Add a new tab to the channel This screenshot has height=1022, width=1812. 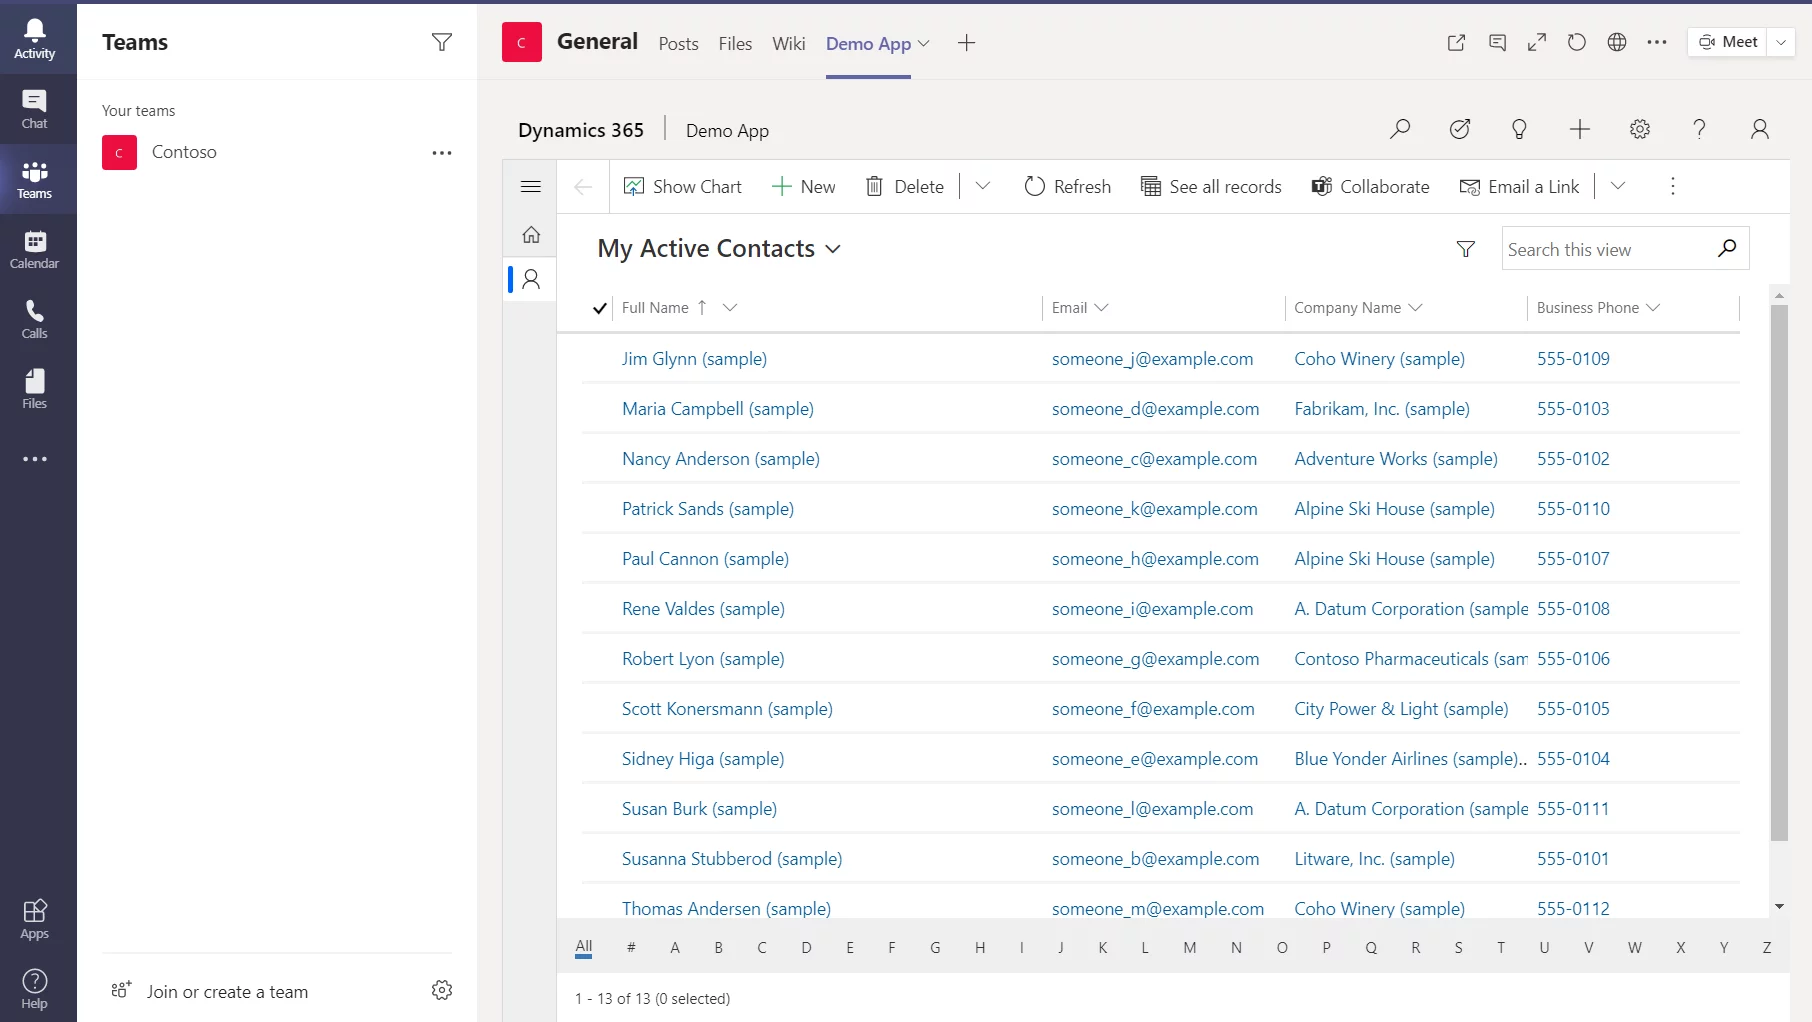(966, 43)
